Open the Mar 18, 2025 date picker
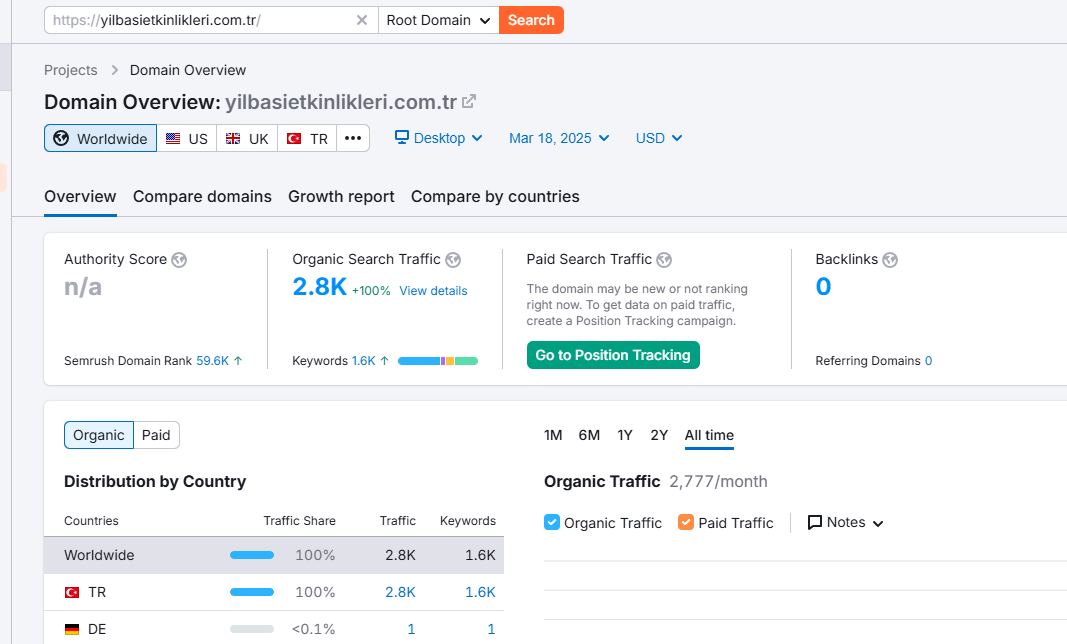 pyautogui.click(x=559, y=138)
